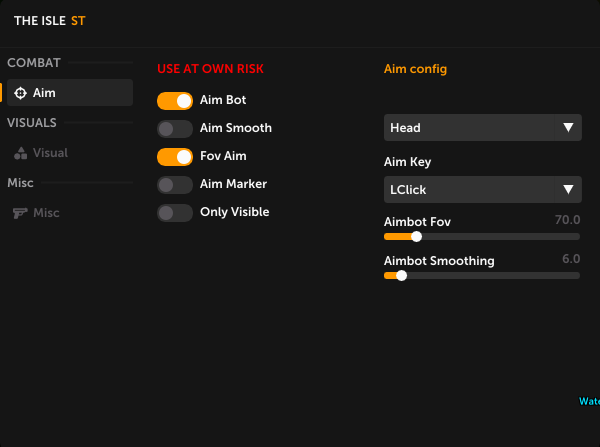
Task: Click the crosshair icon beside Aim
Action: (x=20, y=93)
